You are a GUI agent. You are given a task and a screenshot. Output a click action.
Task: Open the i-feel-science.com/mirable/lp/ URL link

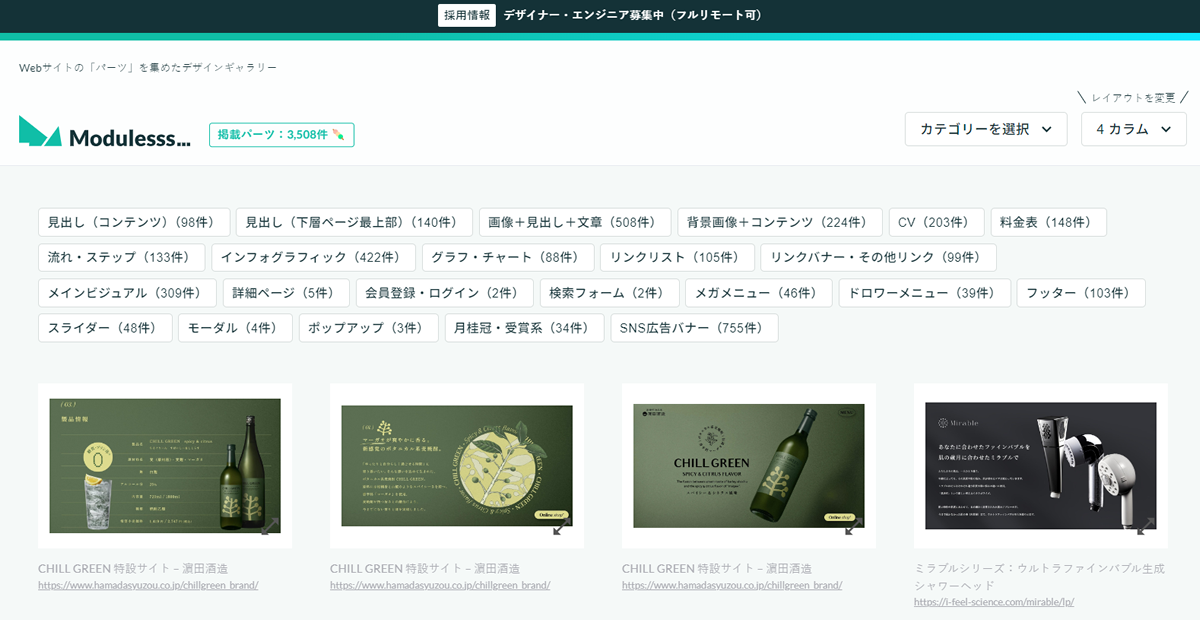point(994,602)
